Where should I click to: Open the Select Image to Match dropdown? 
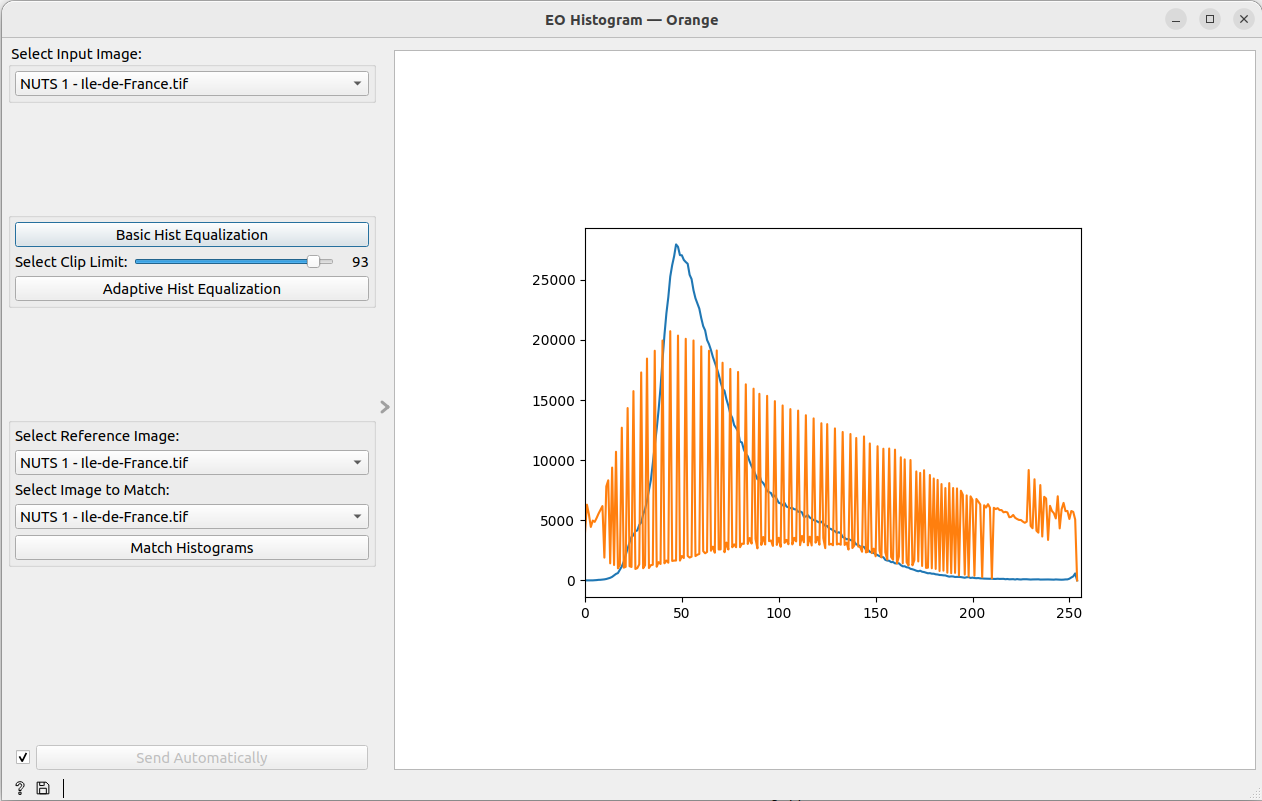click(192, 517)
